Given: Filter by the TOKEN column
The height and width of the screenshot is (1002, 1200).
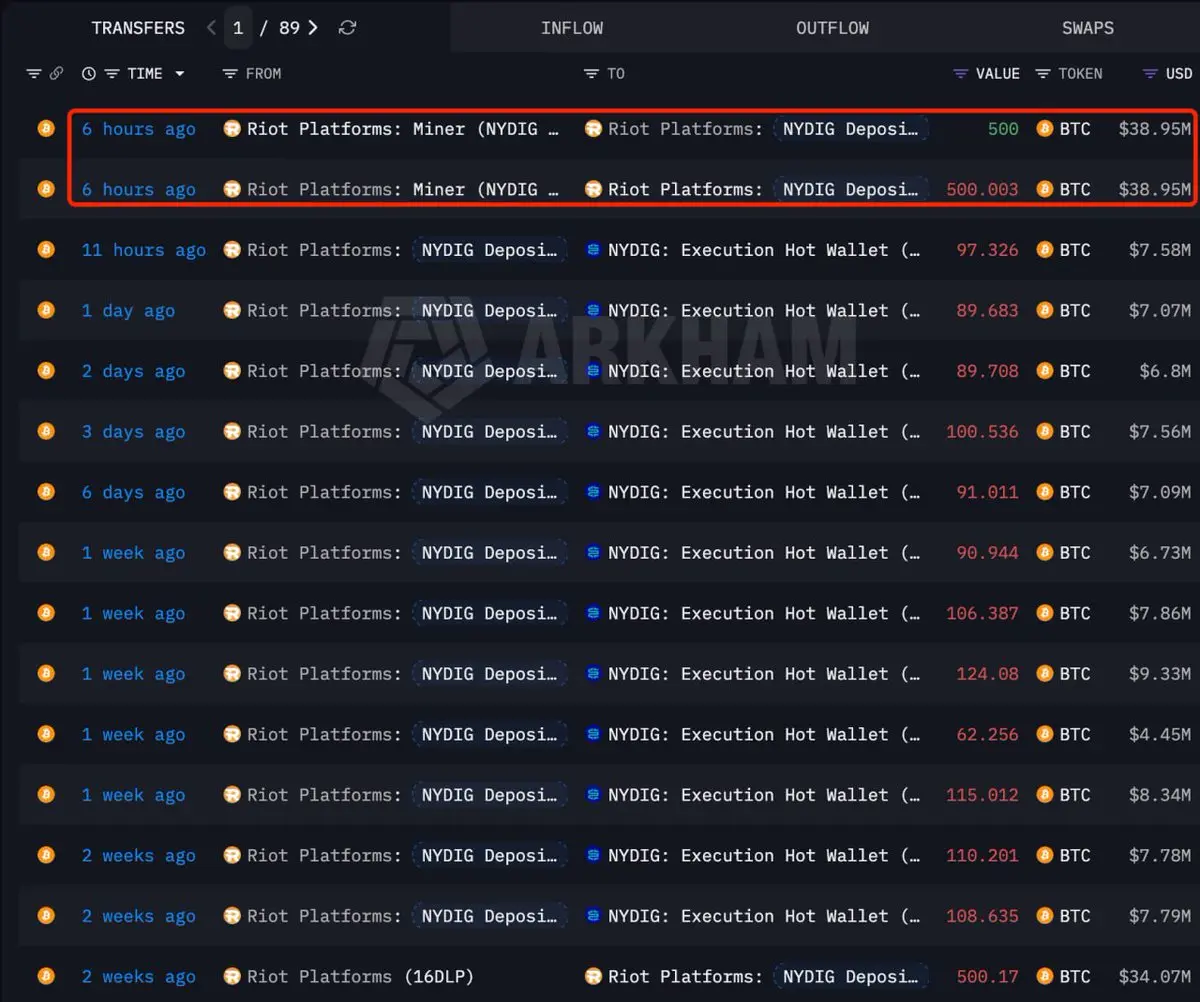Looking at the screenshot, I should click(1043, 74).
